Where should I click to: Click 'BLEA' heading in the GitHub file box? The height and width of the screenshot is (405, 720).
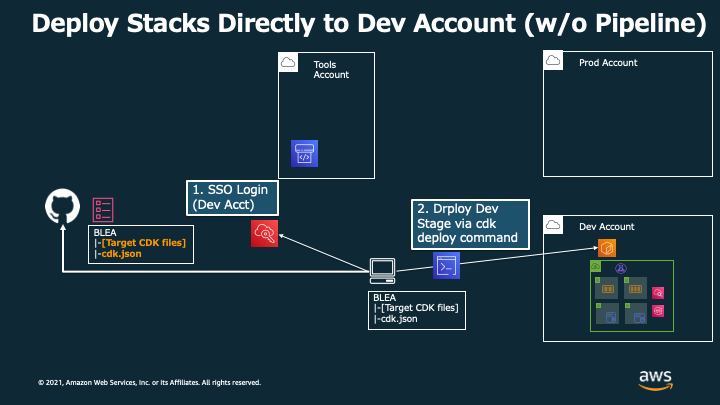click(x=105, y=232)
